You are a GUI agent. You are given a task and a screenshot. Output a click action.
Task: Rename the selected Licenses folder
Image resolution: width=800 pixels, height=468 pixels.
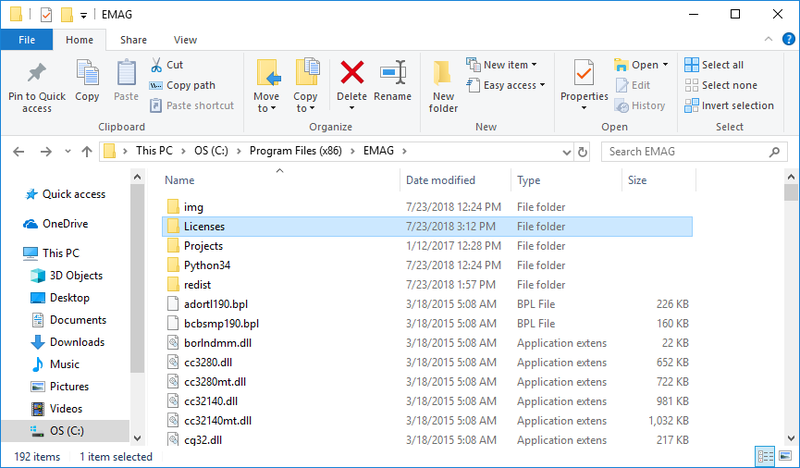(392, 81)
